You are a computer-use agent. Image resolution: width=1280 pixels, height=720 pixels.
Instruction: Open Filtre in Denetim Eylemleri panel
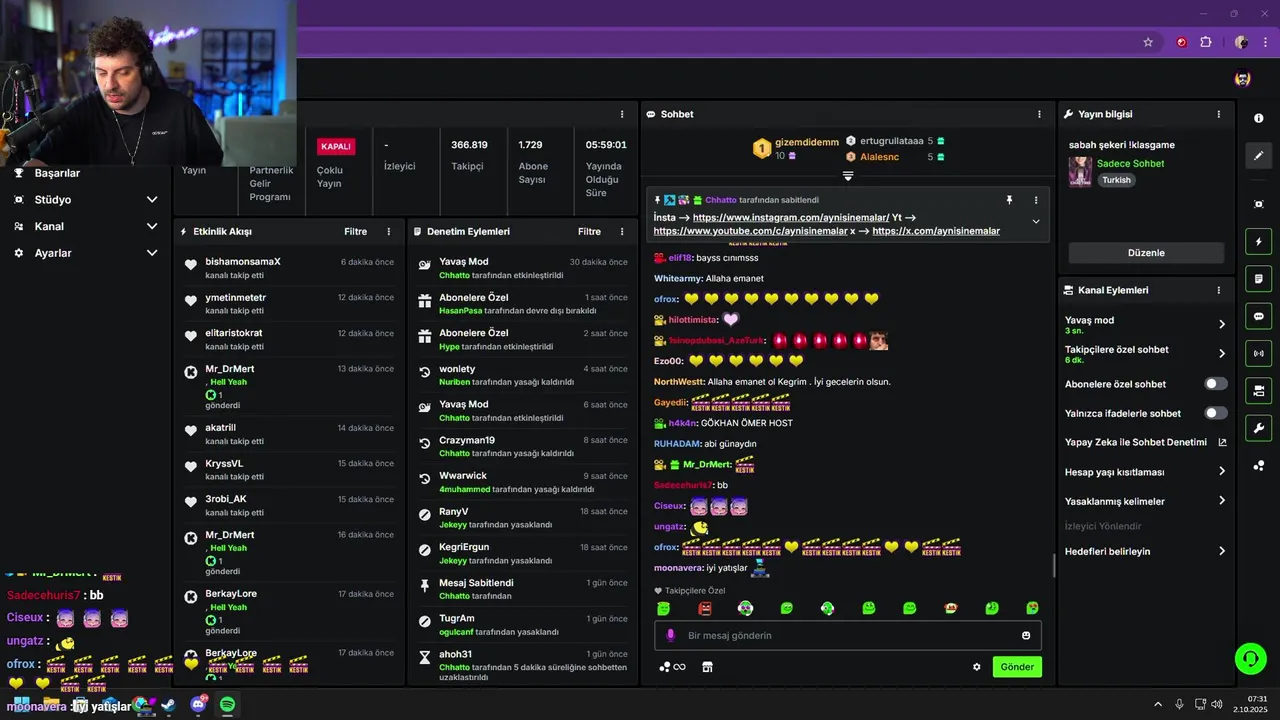589,231
